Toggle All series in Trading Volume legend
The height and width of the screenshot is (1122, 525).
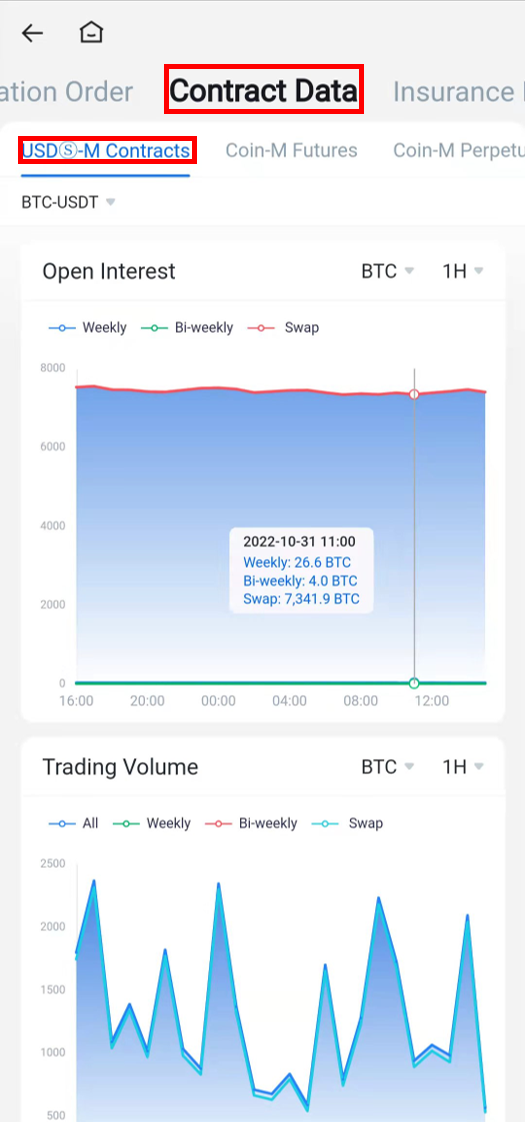click(74, 824)
